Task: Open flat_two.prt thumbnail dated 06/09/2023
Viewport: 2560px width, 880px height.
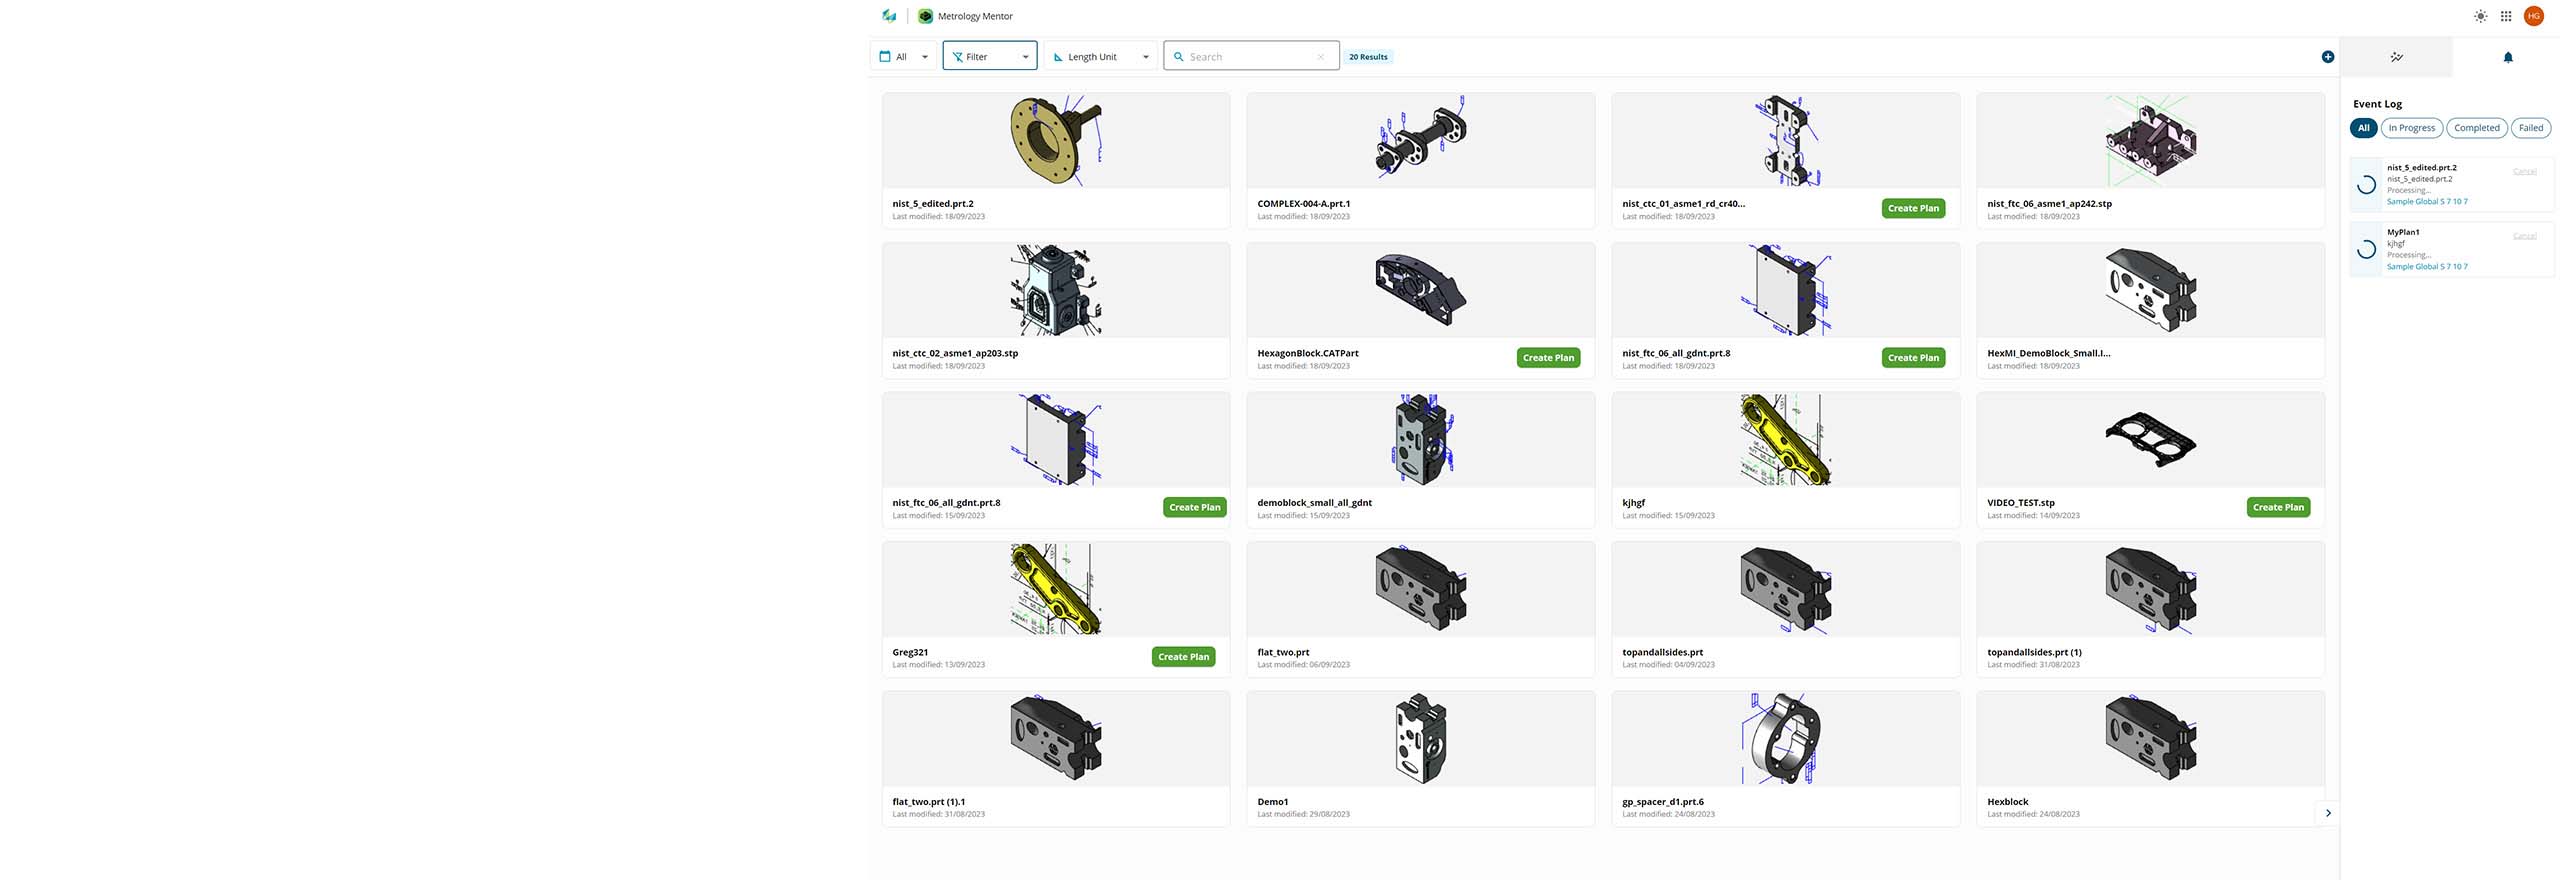Action: click(x=1421, y=589)
